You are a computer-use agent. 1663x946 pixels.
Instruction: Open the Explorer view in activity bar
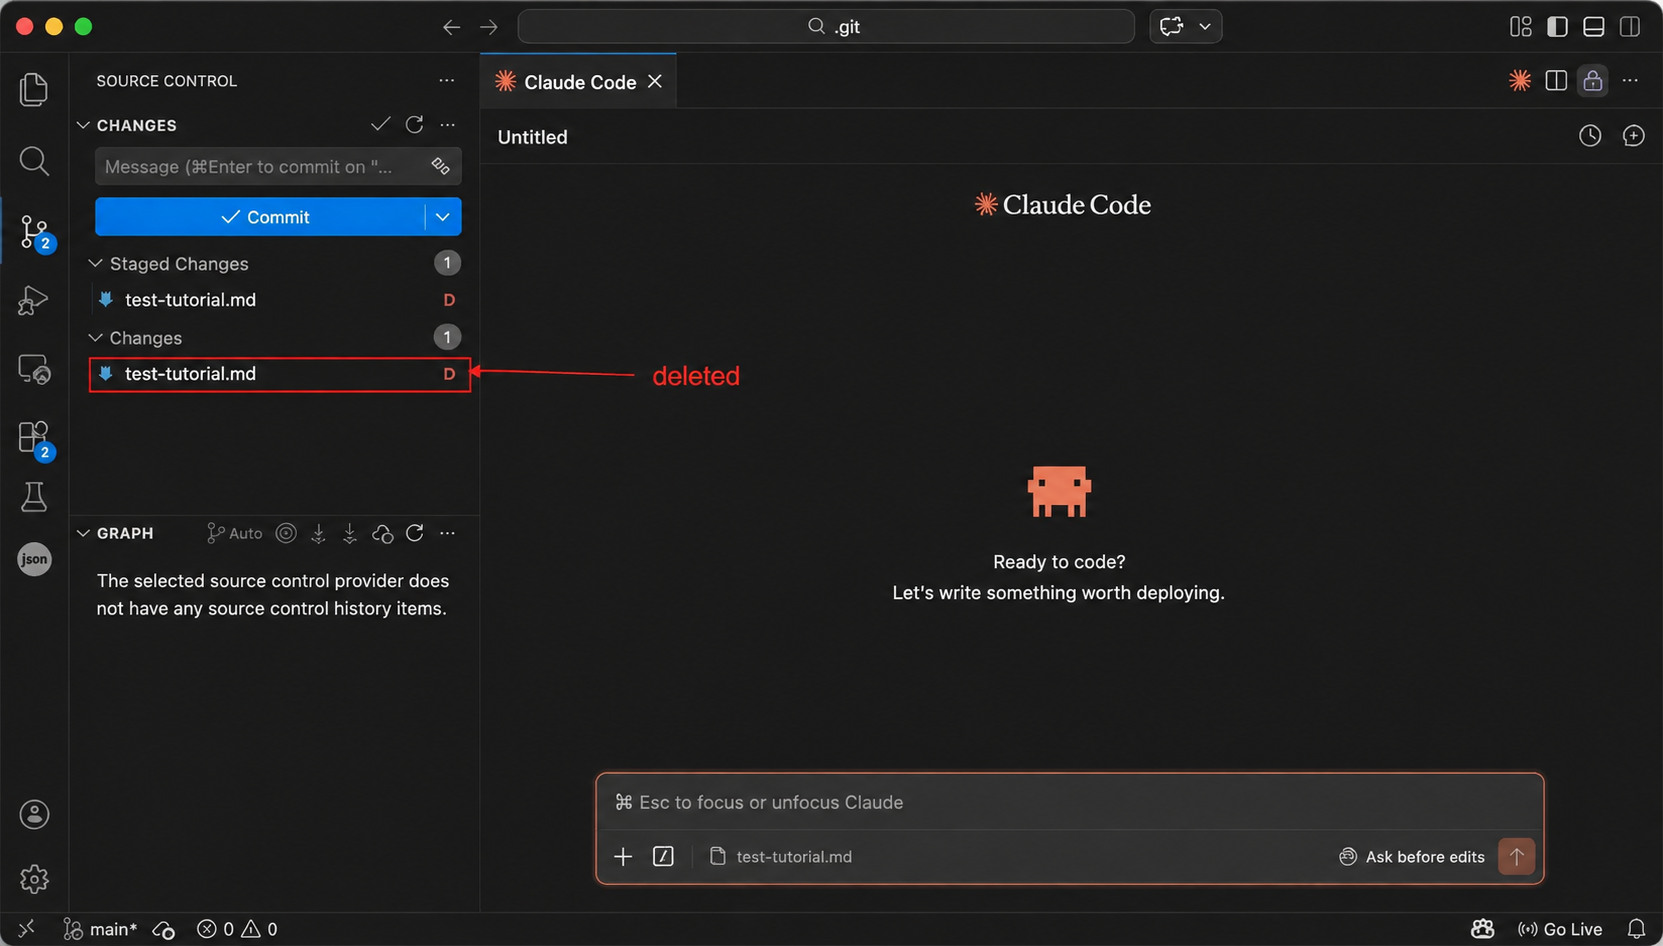click(x=34, y=90)
